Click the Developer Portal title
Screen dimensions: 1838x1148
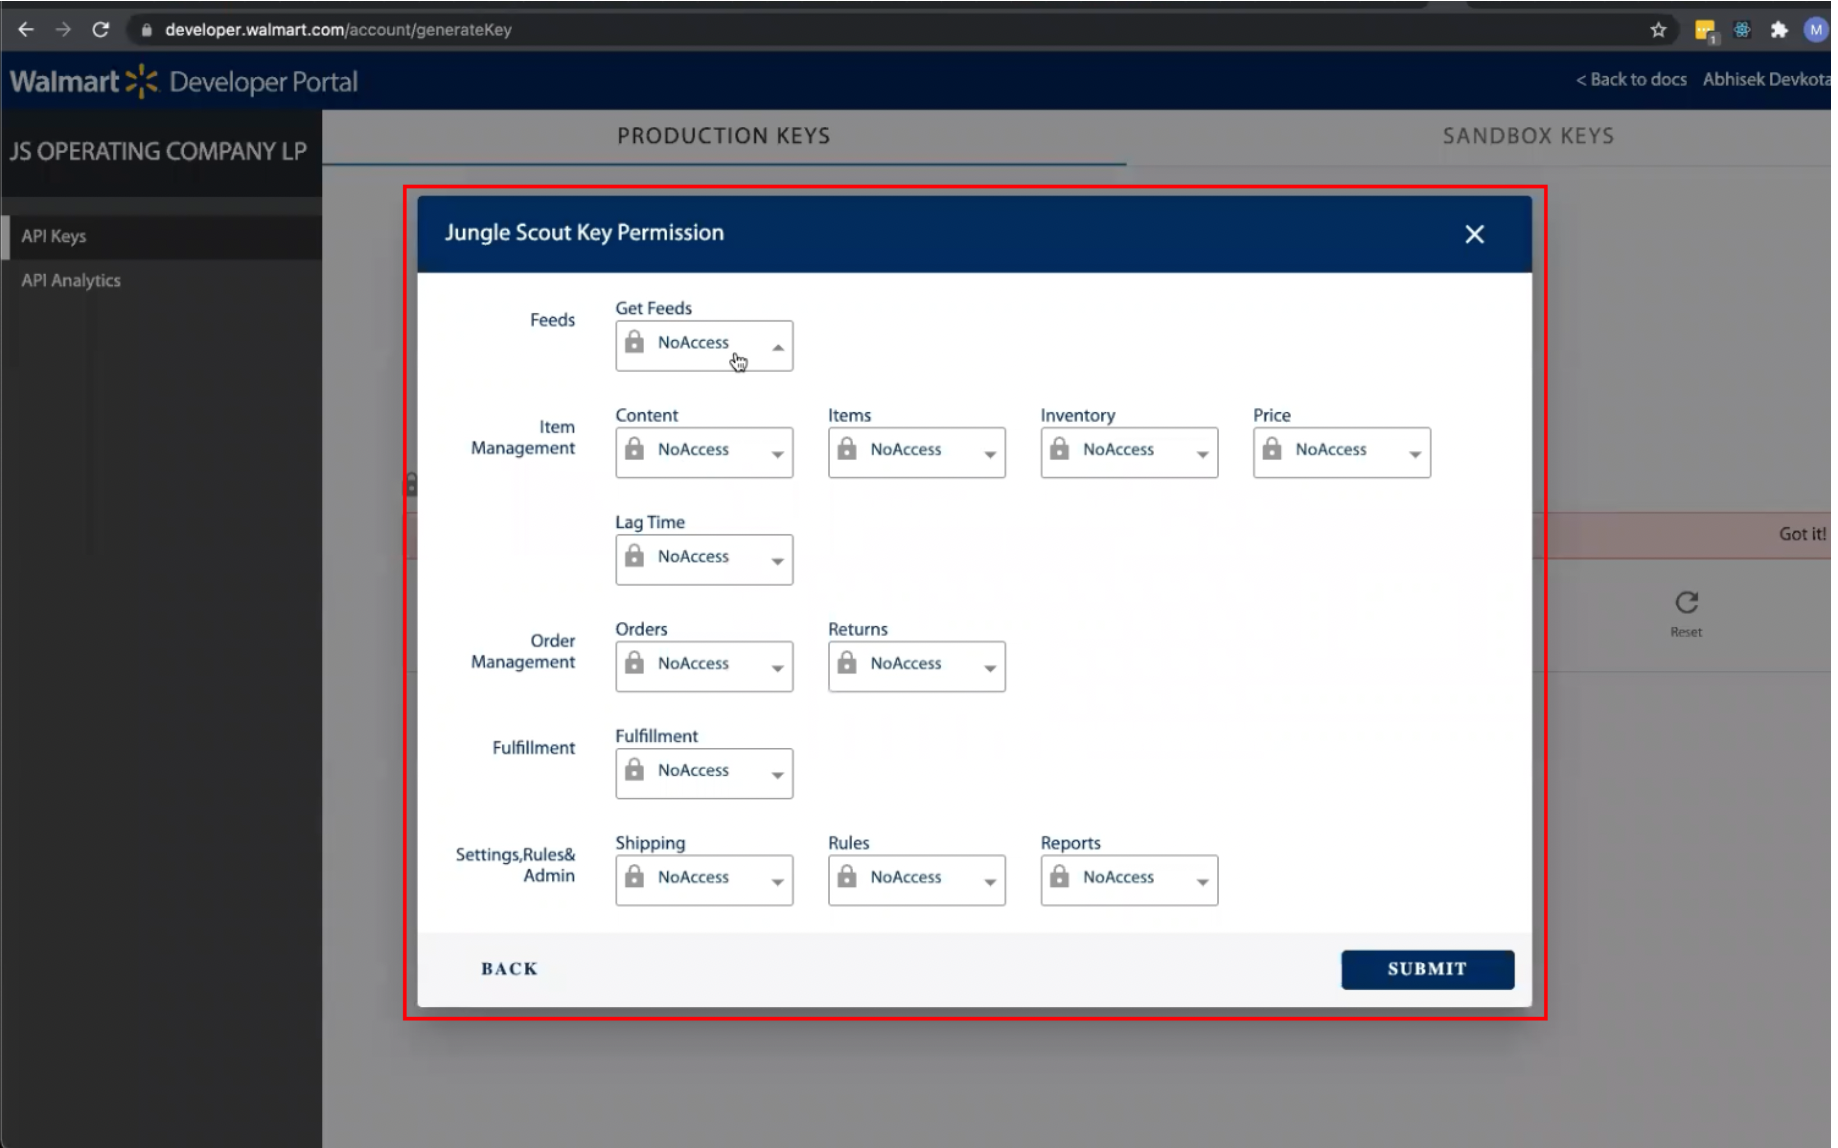pos(263,82)
